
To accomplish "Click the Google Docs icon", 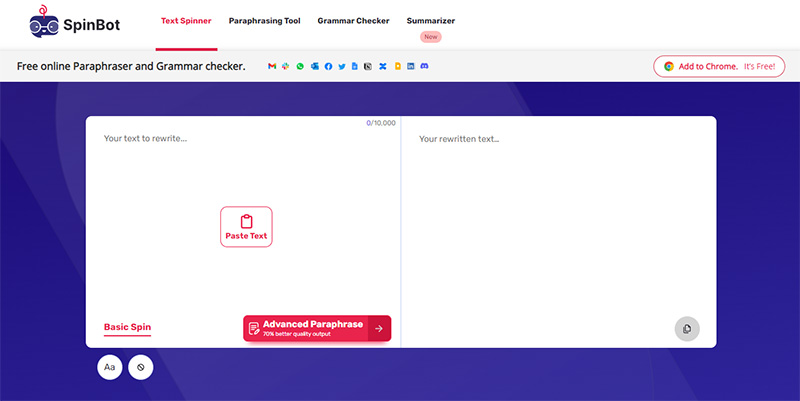I will tap(355, 66).
